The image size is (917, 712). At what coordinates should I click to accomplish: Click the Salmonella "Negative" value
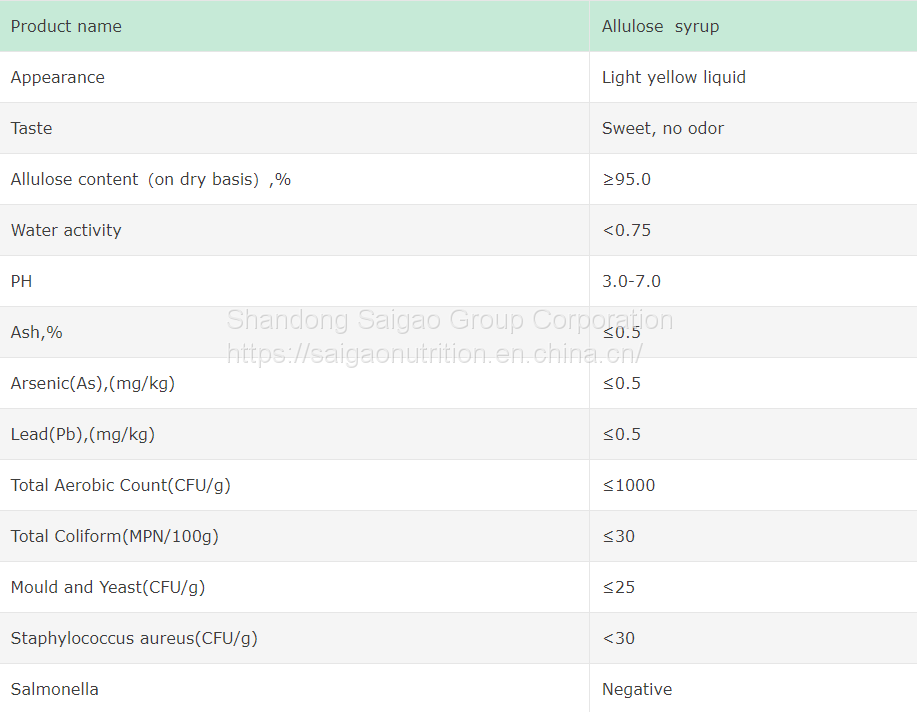(x=637, y=690)
